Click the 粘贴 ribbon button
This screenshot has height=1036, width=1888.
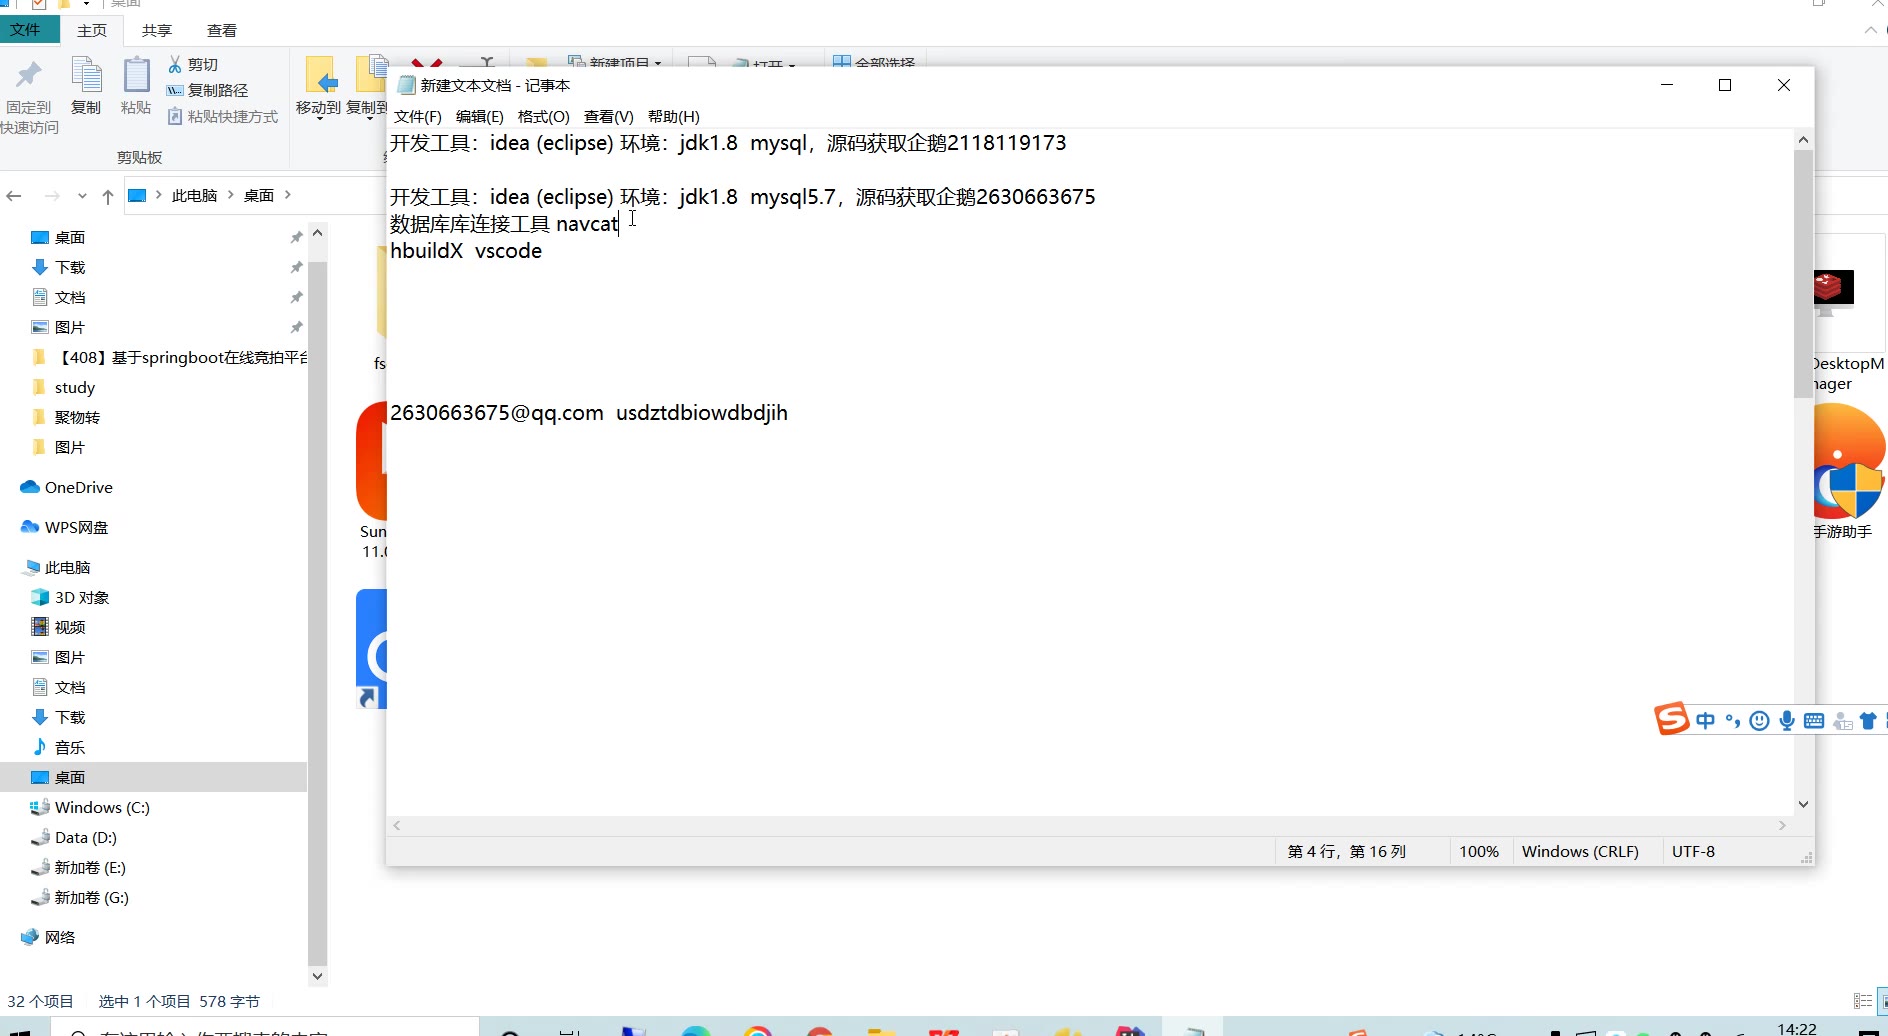(x=136, y=86)
